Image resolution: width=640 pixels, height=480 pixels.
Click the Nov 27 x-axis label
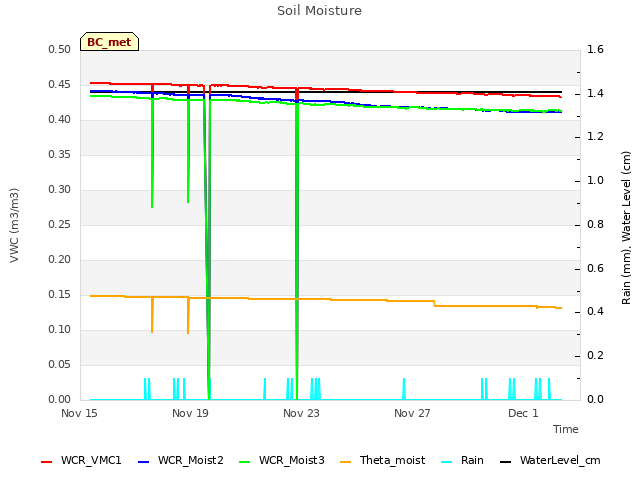[x=412, y=413]
